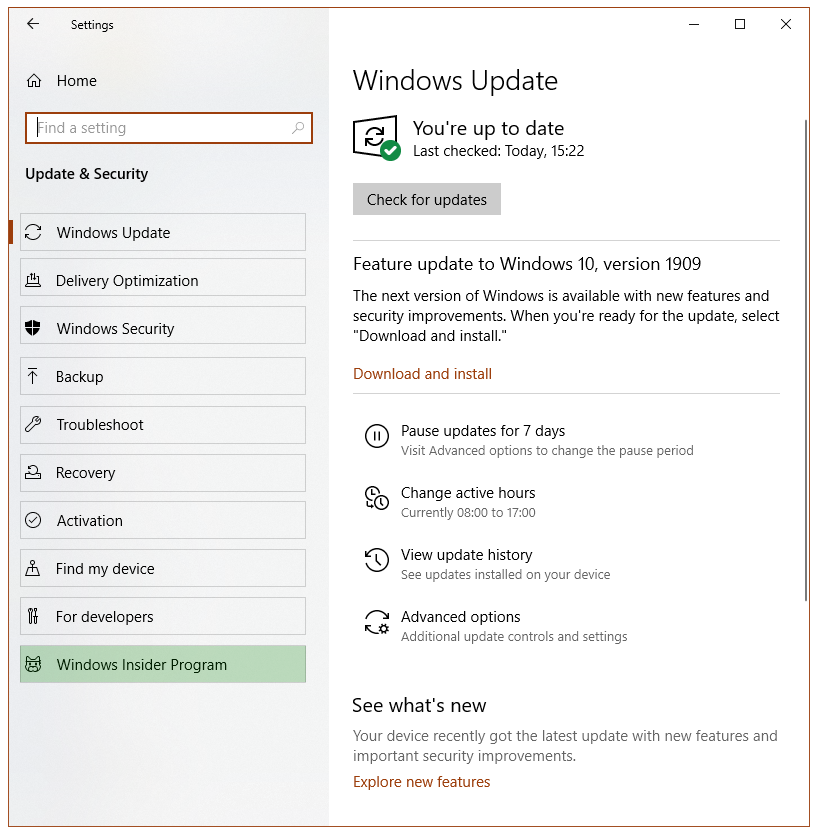818x836 pixels.
Task: Click the Troubleshoot wrench icon
Action: [x=33, y=424]
